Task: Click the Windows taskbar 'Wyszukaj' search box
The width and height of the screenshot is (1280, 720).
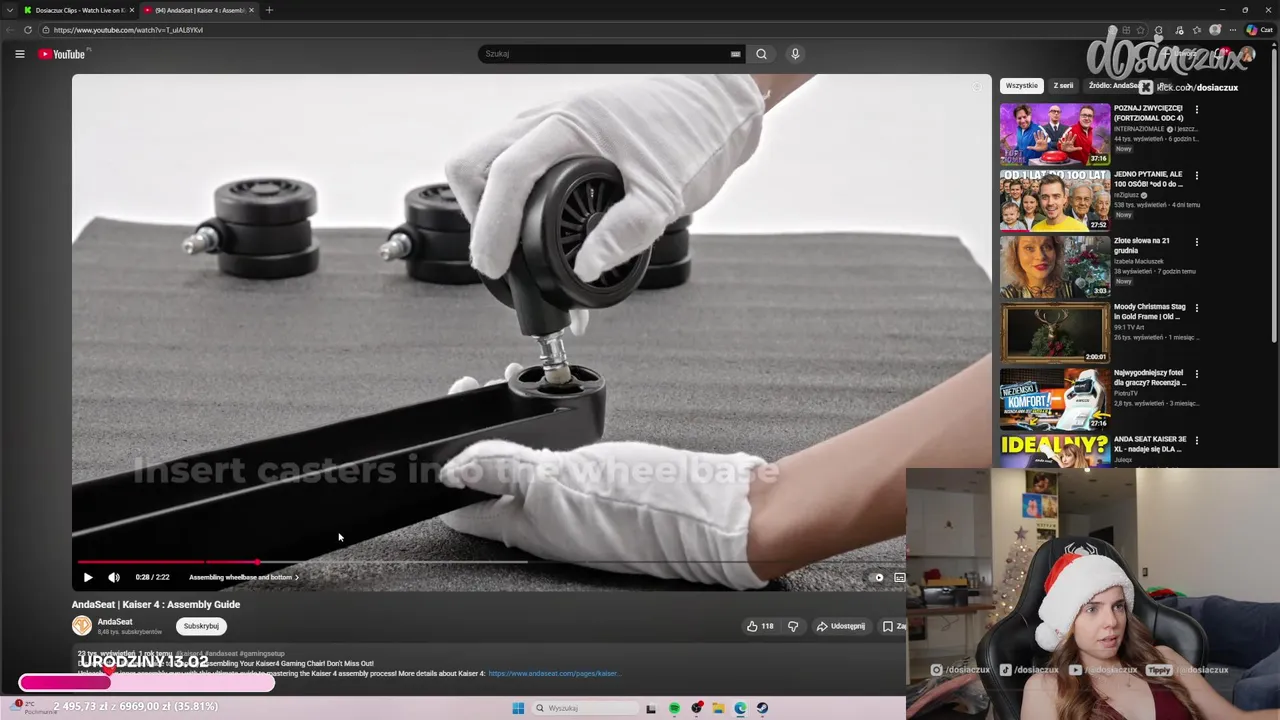Action: (583, 708)
